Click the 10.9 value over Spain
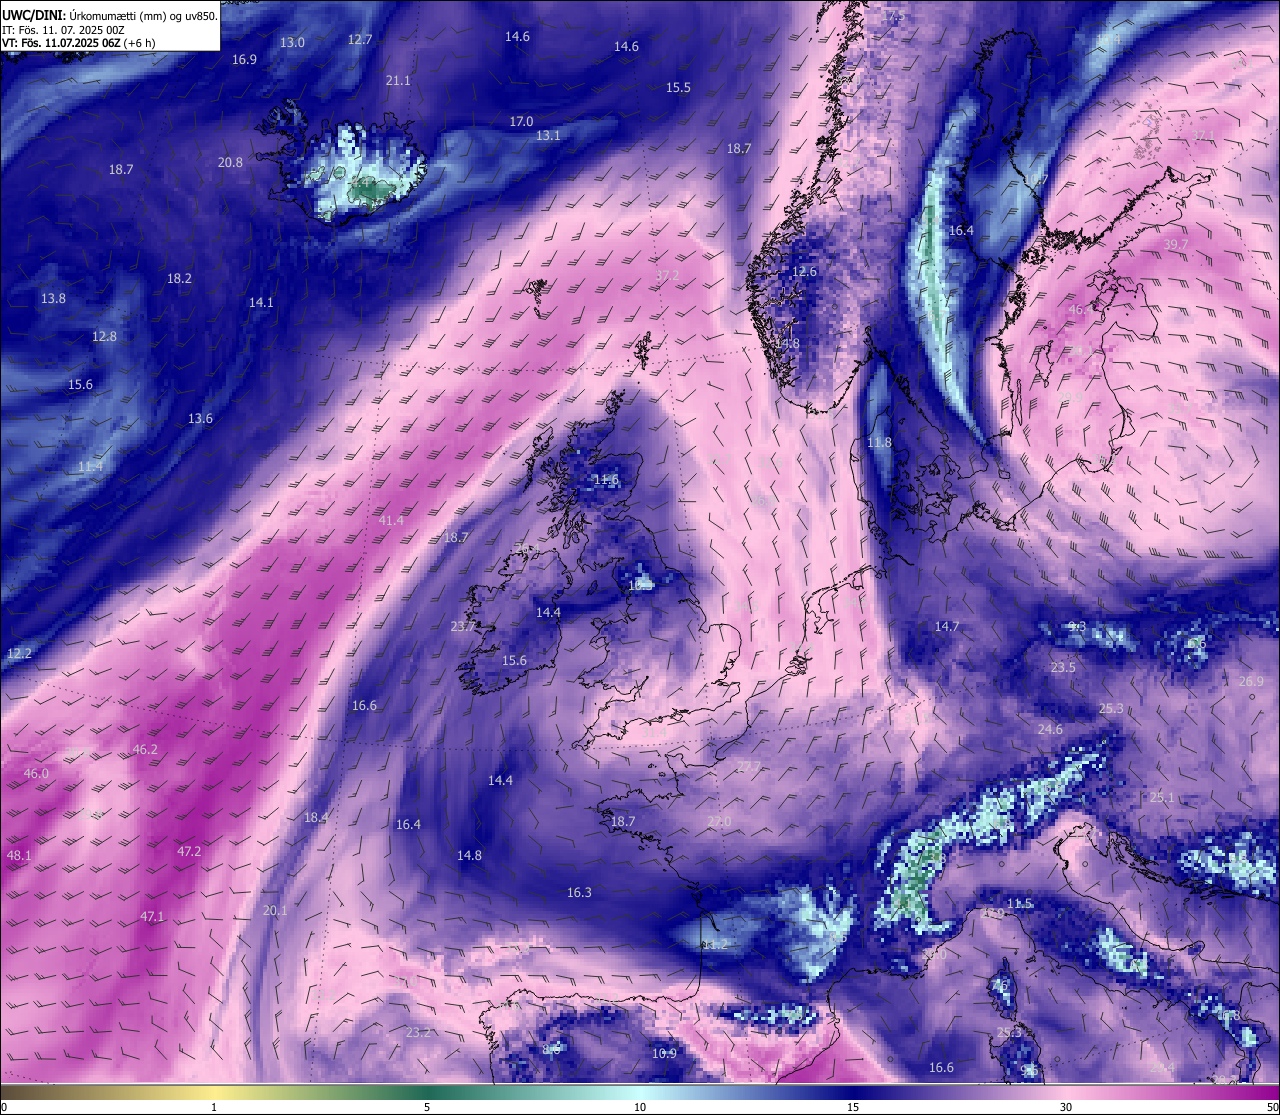Screen dimensions: 1280x1115 pos(664,1054)
